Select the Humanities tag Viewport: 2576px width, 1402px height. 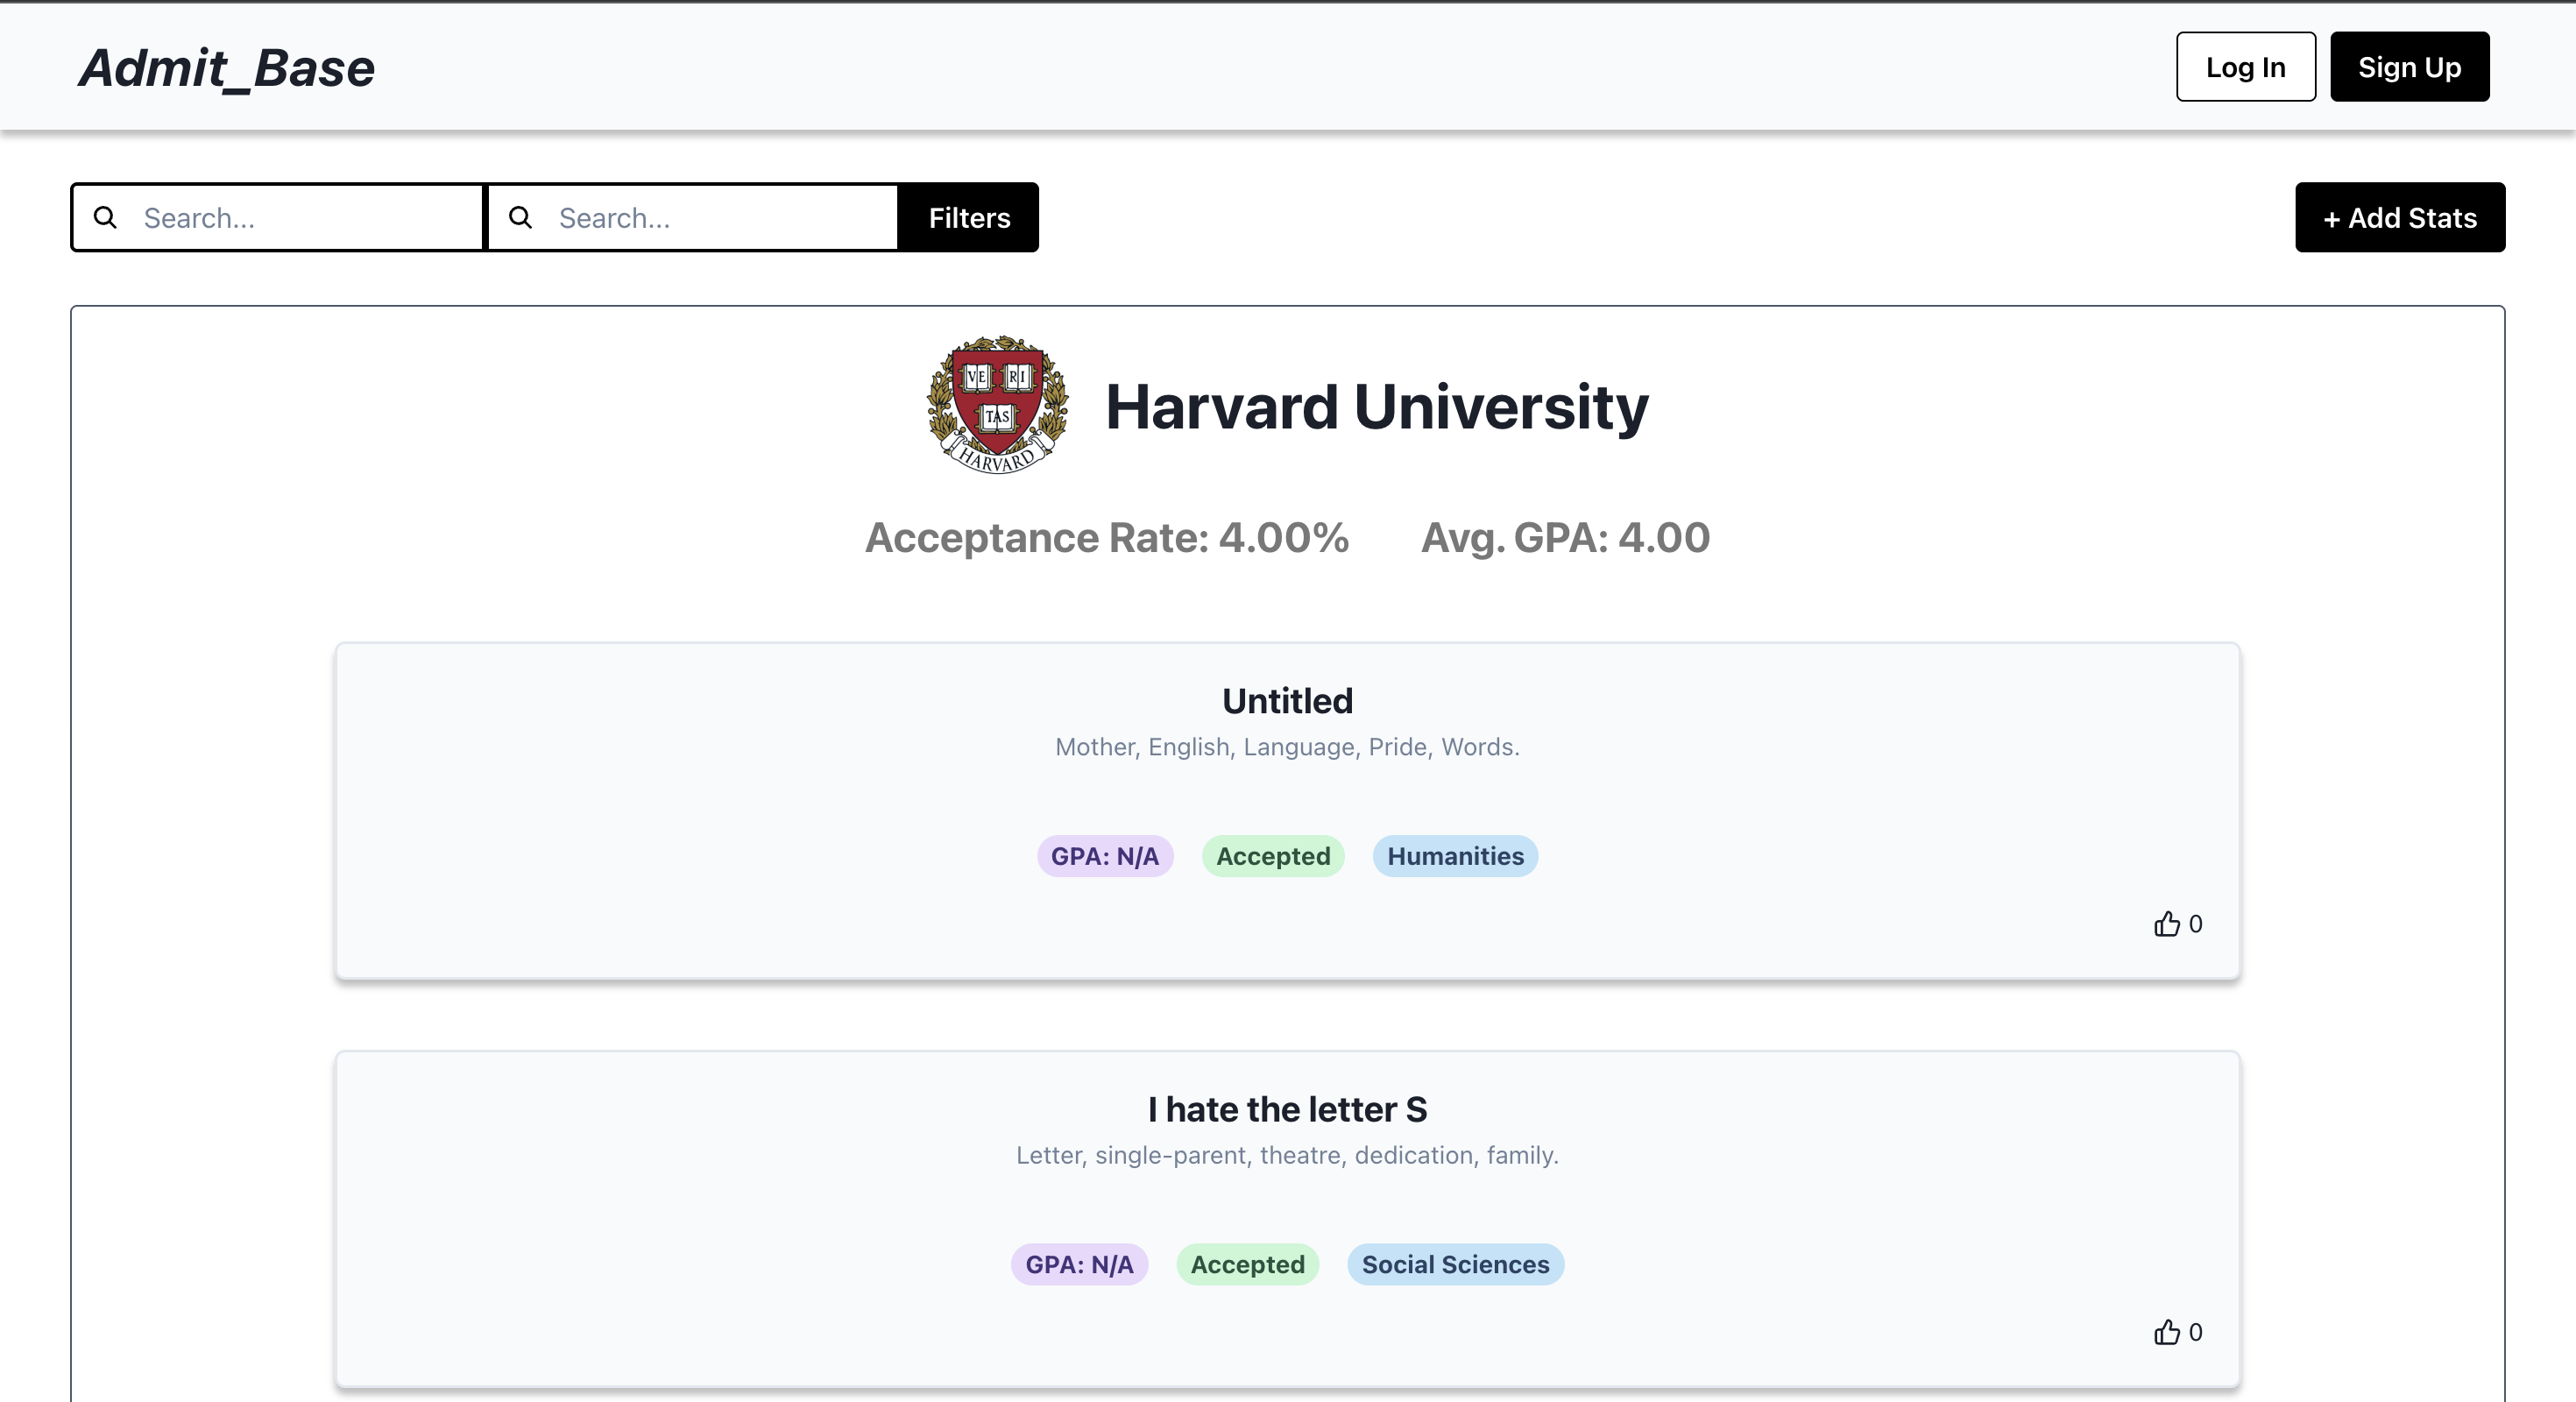click(x=1454, y=856)
